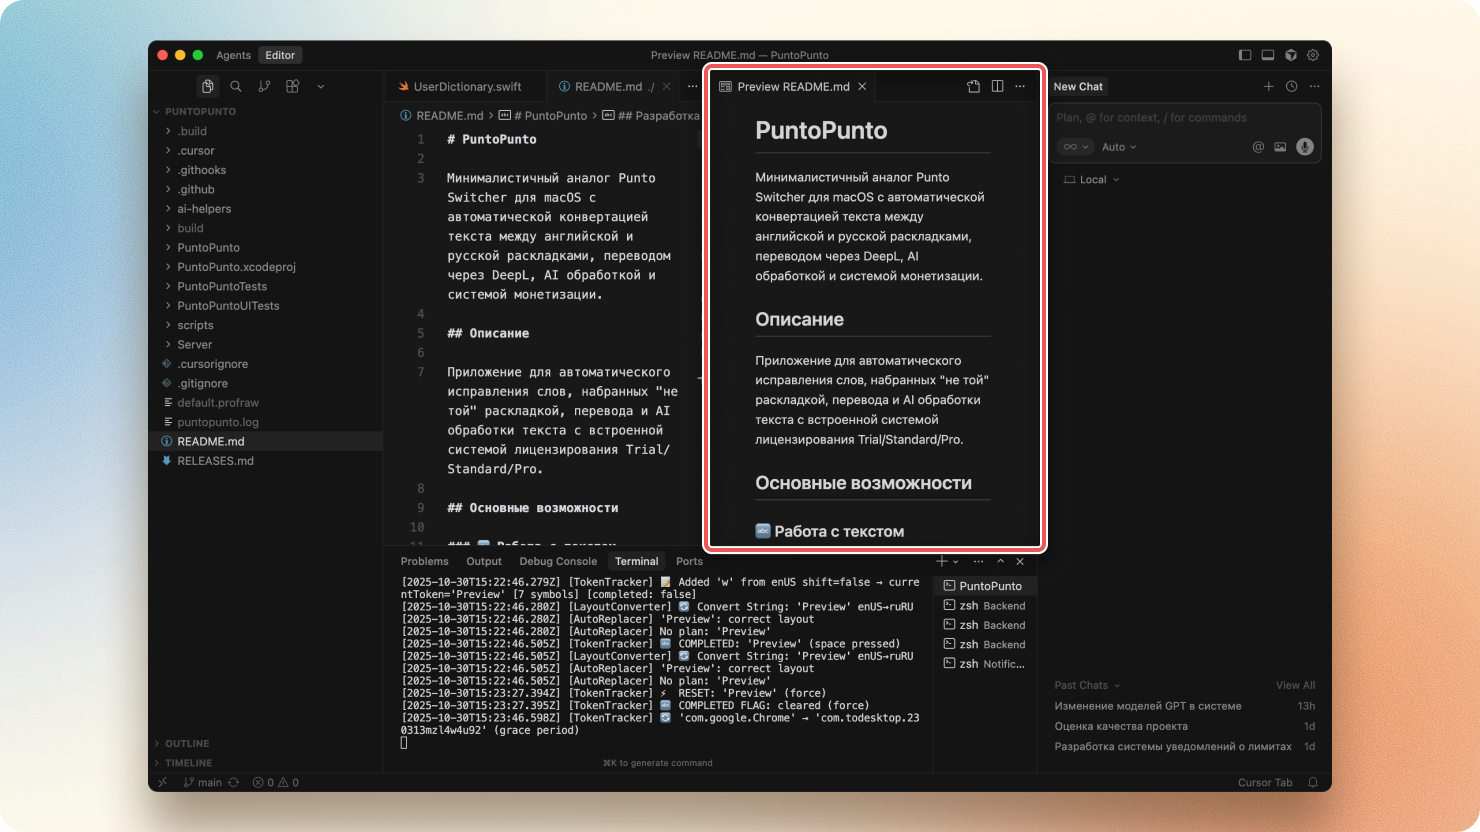The height and width of the screenshot is (832, 1480).
Task: Click the @ add context icon
Action: point(1258,147)
